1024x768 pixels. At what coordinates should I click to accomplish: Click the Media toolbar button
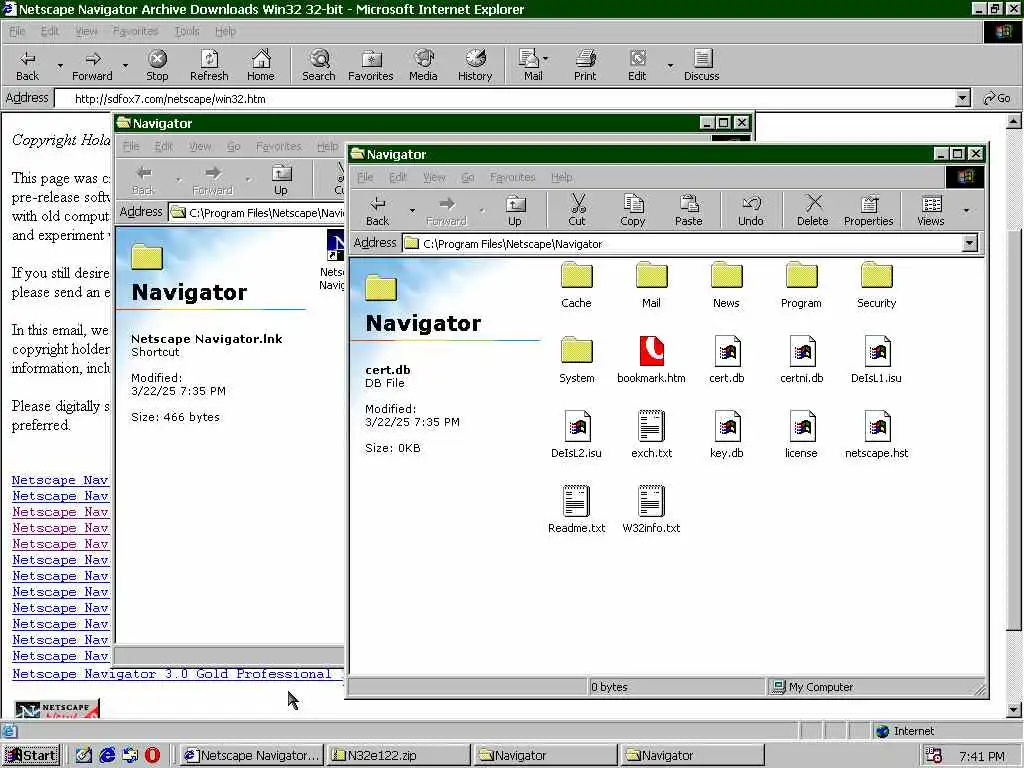[x=423, y=65]
